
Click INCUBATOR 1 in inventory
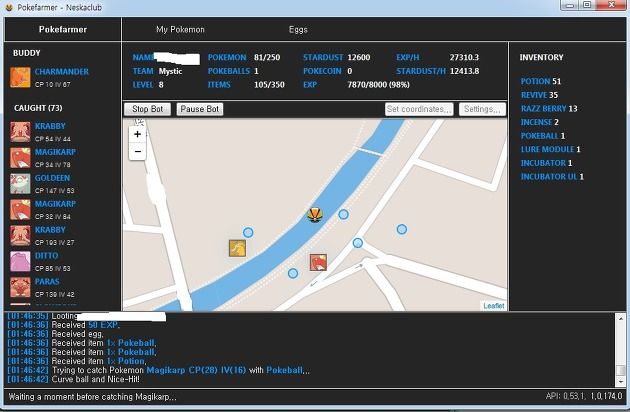(x=546, y=163)
